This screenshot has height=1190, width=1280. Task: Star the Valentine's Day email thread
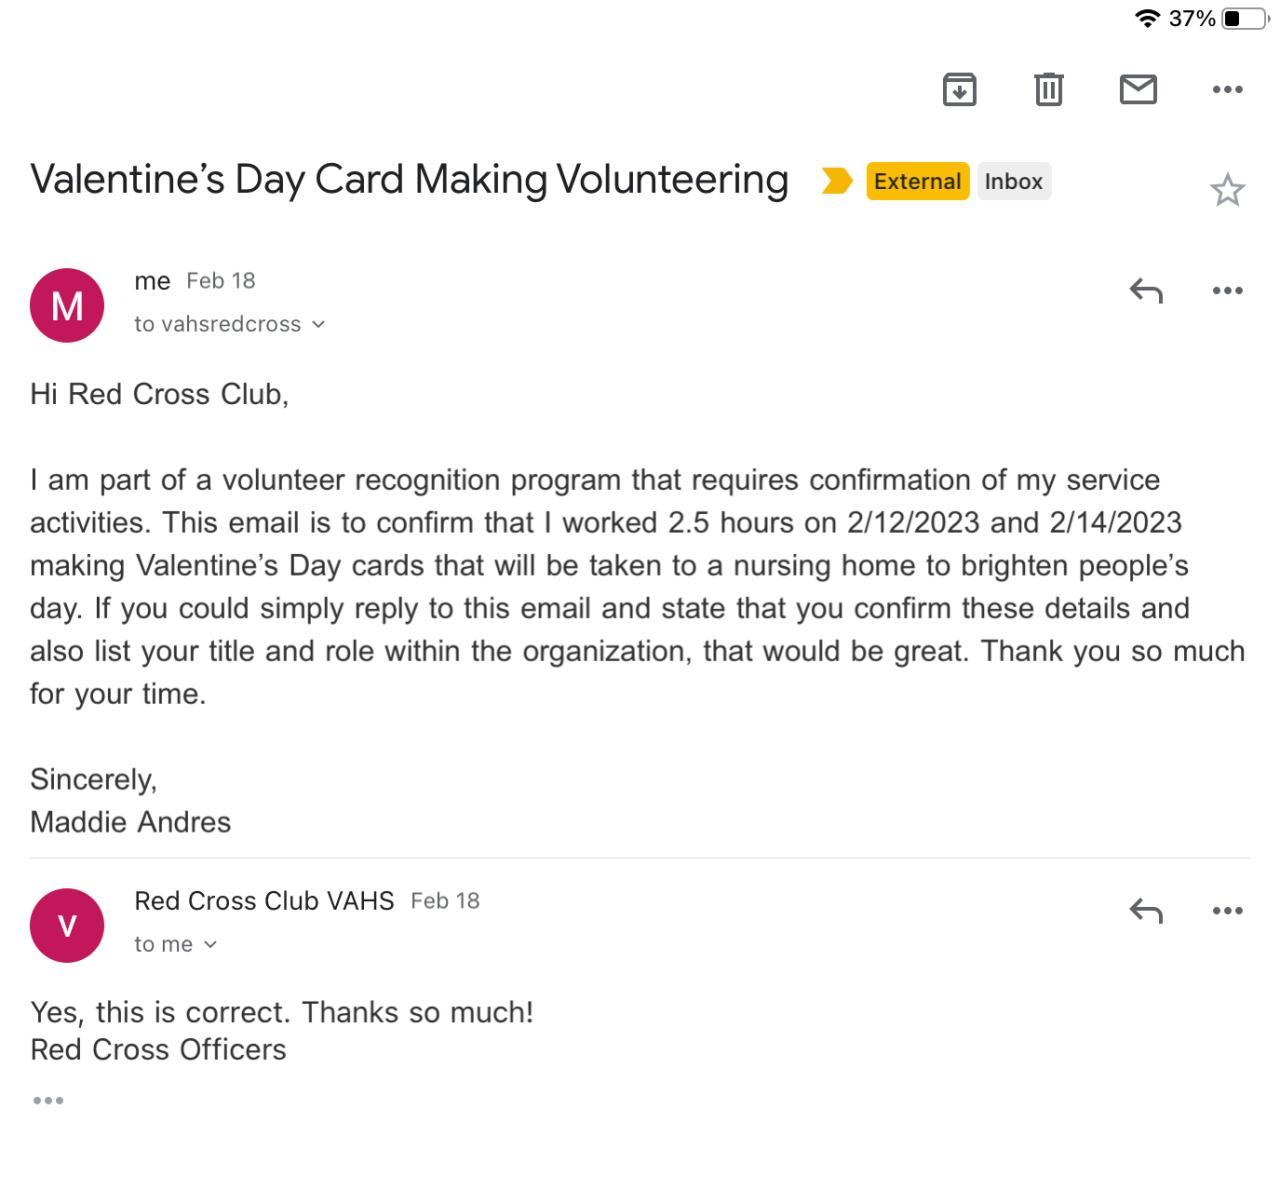[x=1227, y=190]
